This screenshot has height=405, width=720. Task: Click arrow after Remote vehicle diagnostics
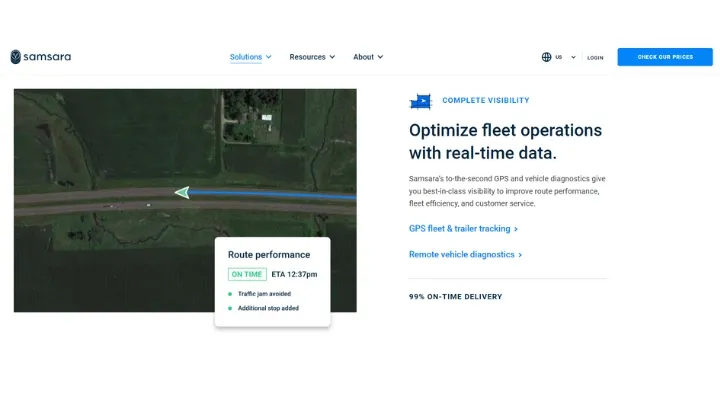(520, 255)
